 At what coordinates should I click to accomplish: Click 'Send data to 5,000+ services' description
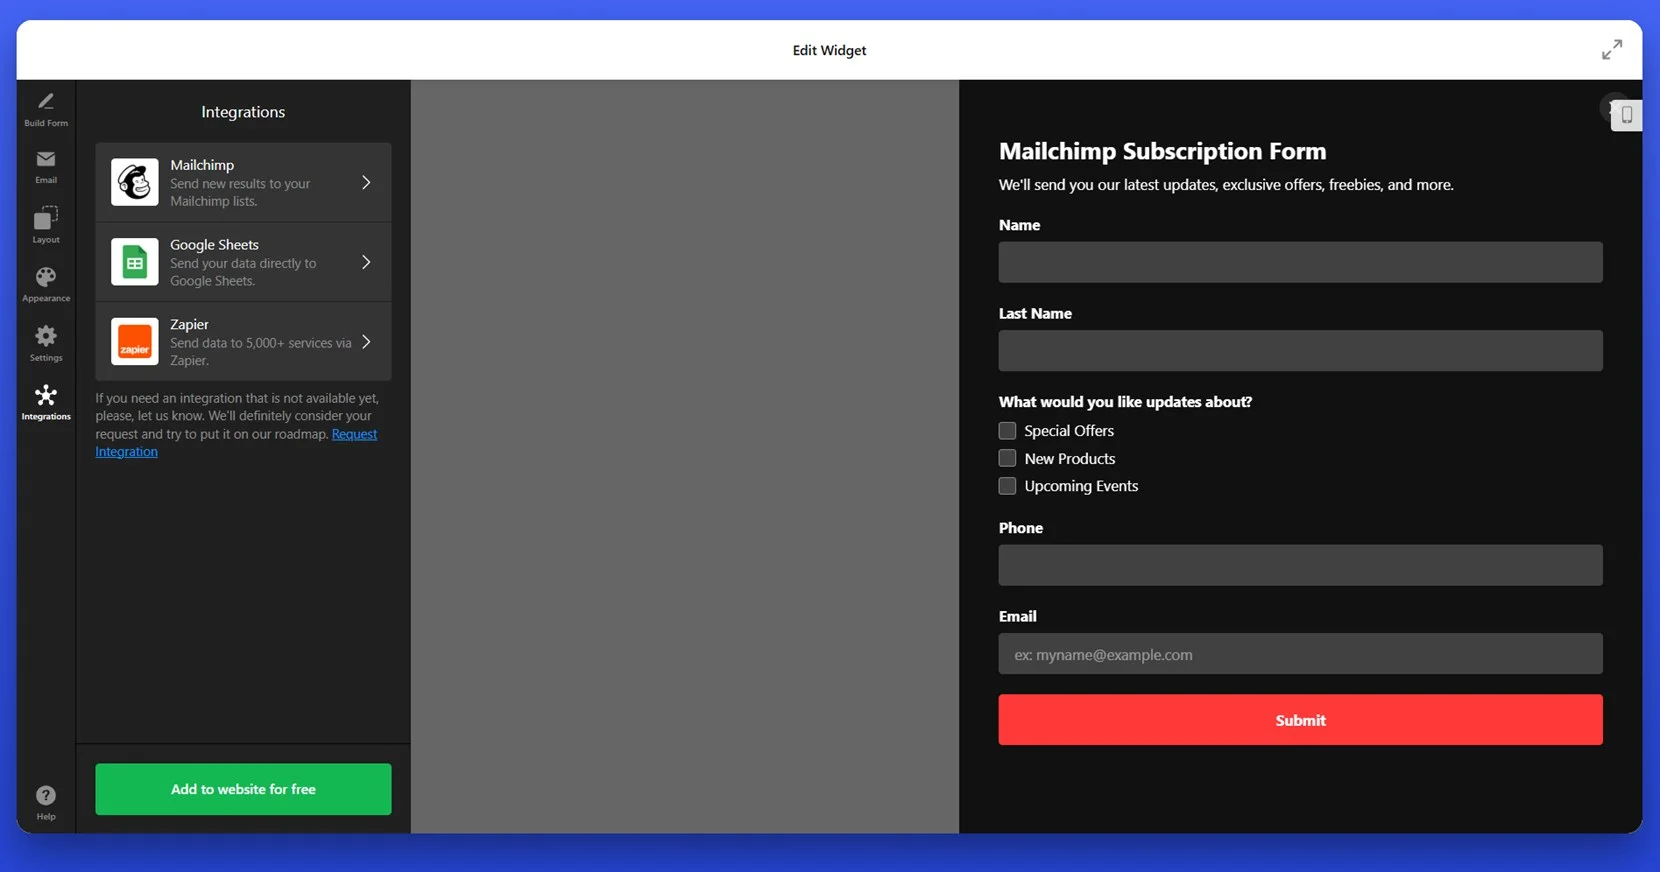click(x=261, y=351)
